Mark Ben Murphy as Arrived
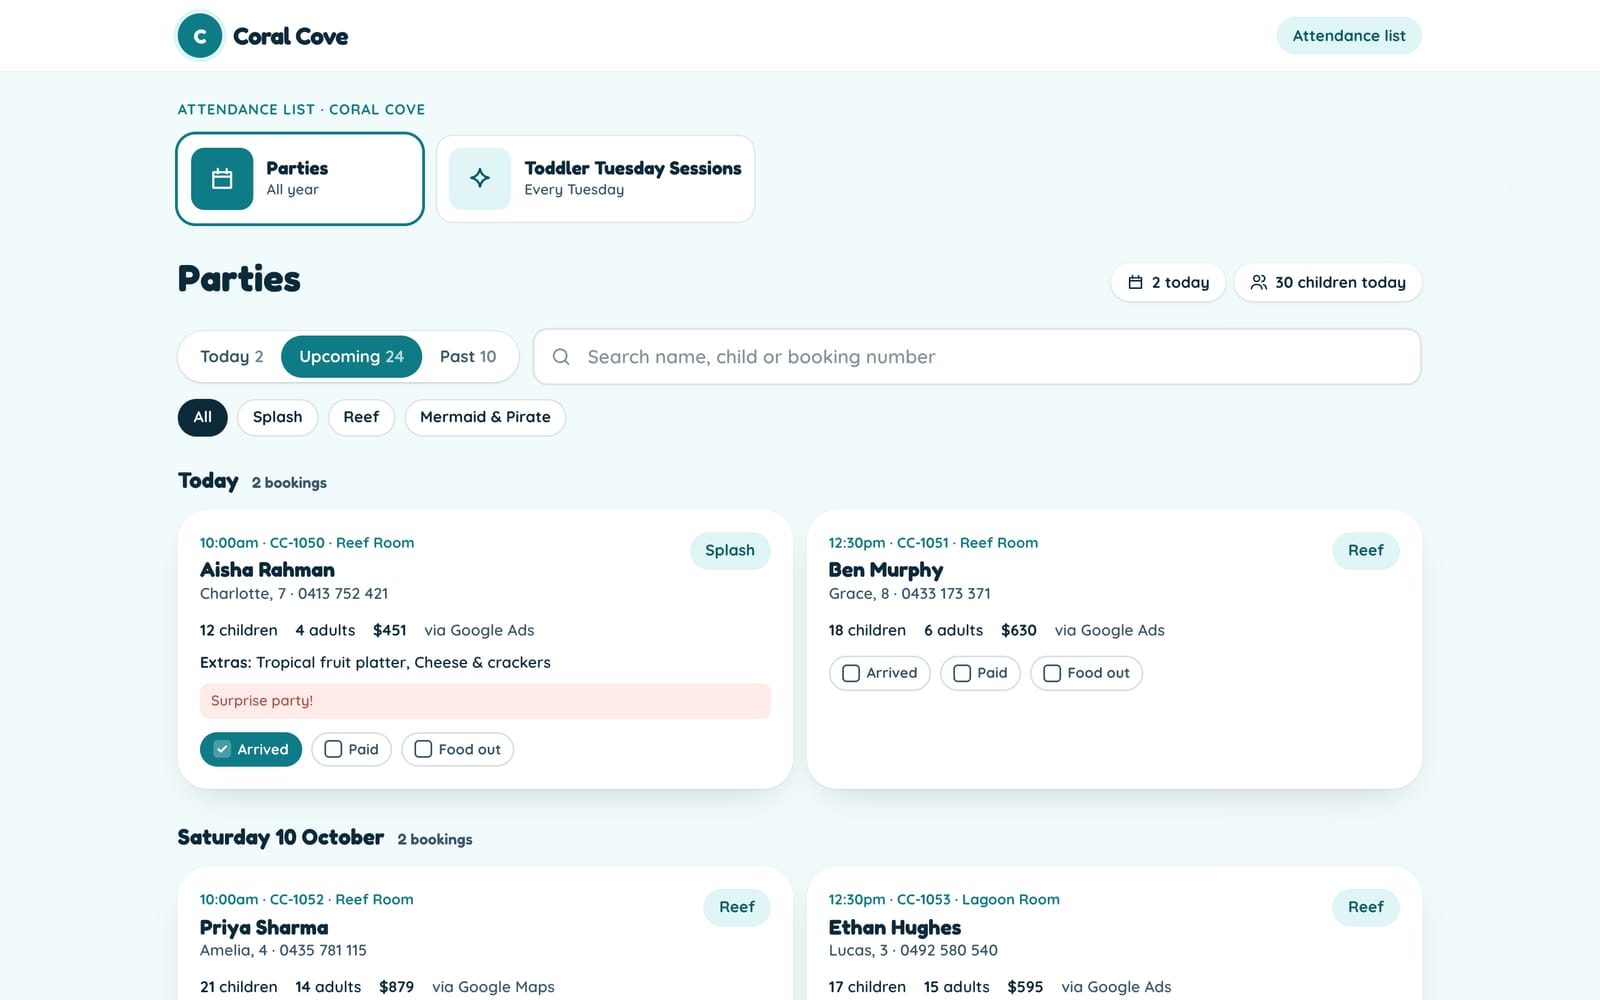1600x1000 pixels. pyautogui.click(x=880, y=673)
